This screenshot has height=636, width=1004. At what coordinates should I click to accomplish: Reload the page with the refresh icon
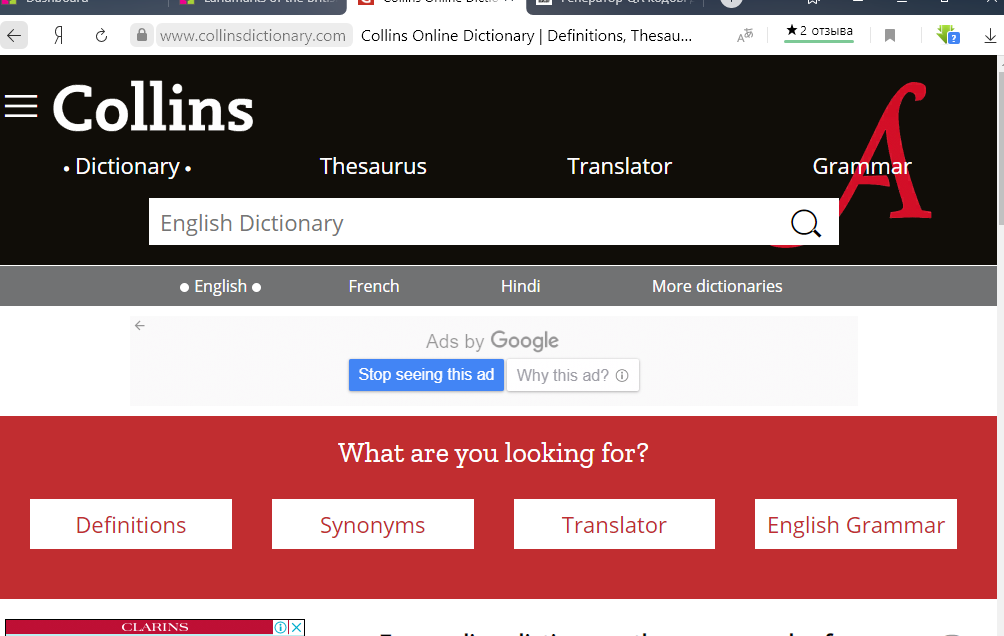[101, 36]
